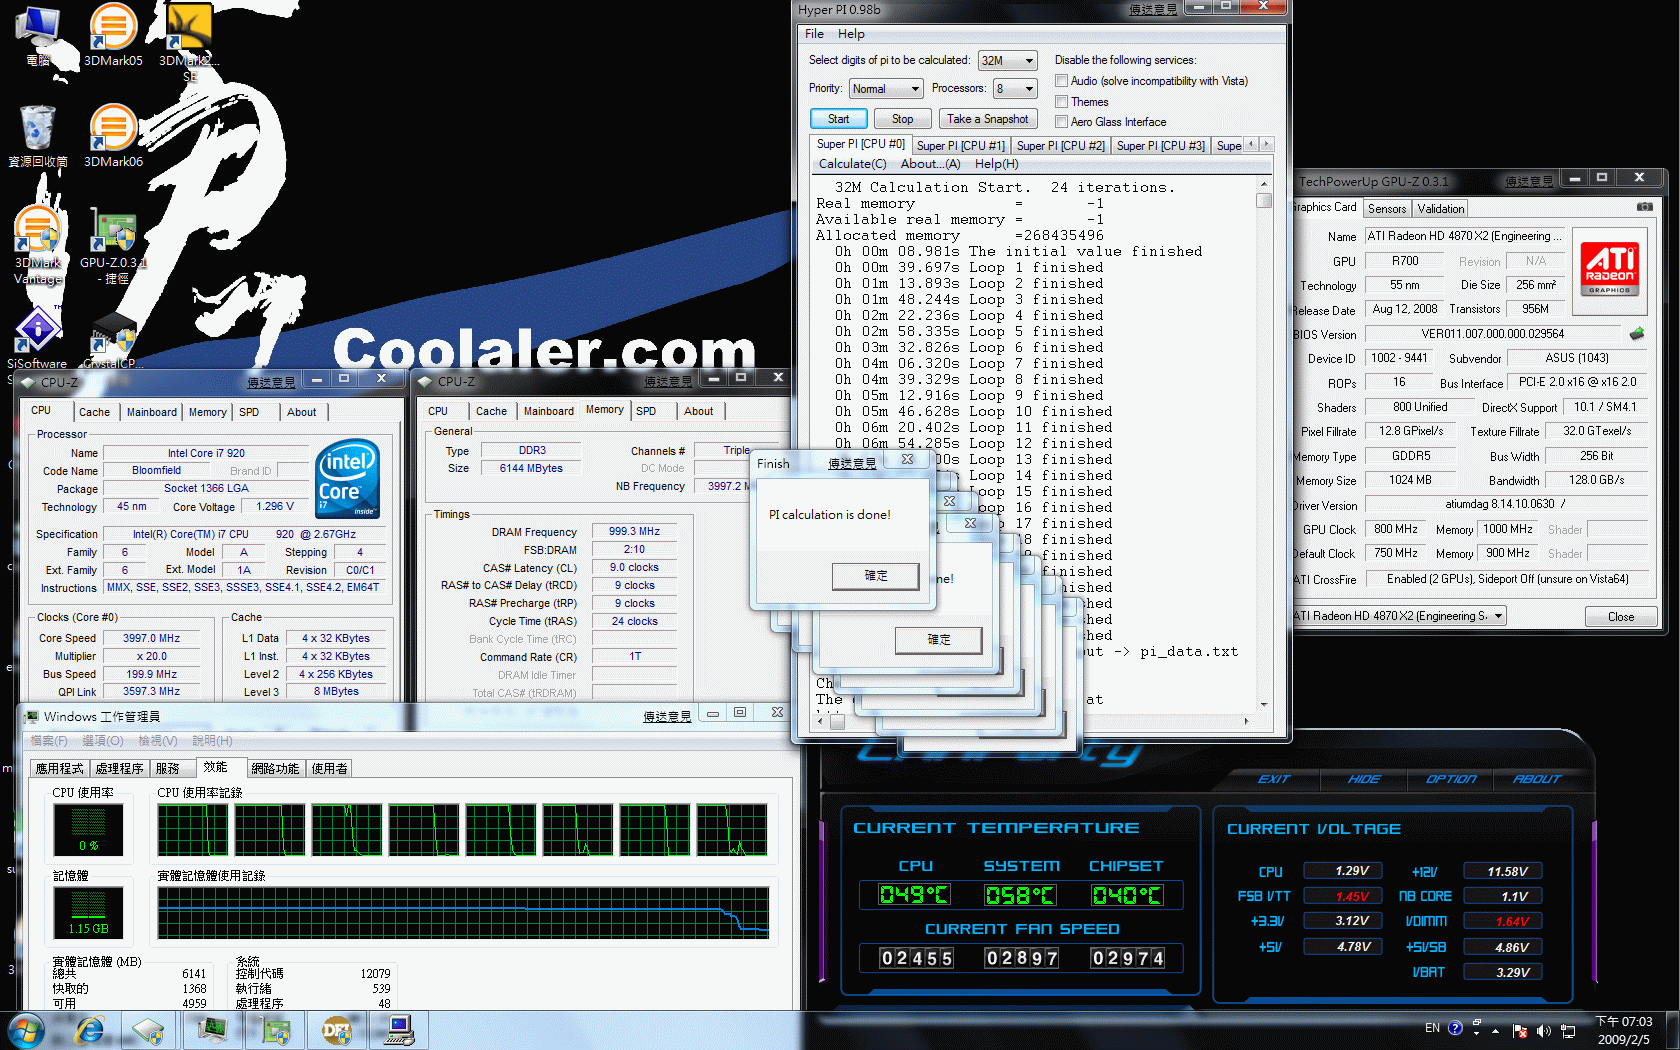Click the clock in the taskbar

pos(1623,1030)
